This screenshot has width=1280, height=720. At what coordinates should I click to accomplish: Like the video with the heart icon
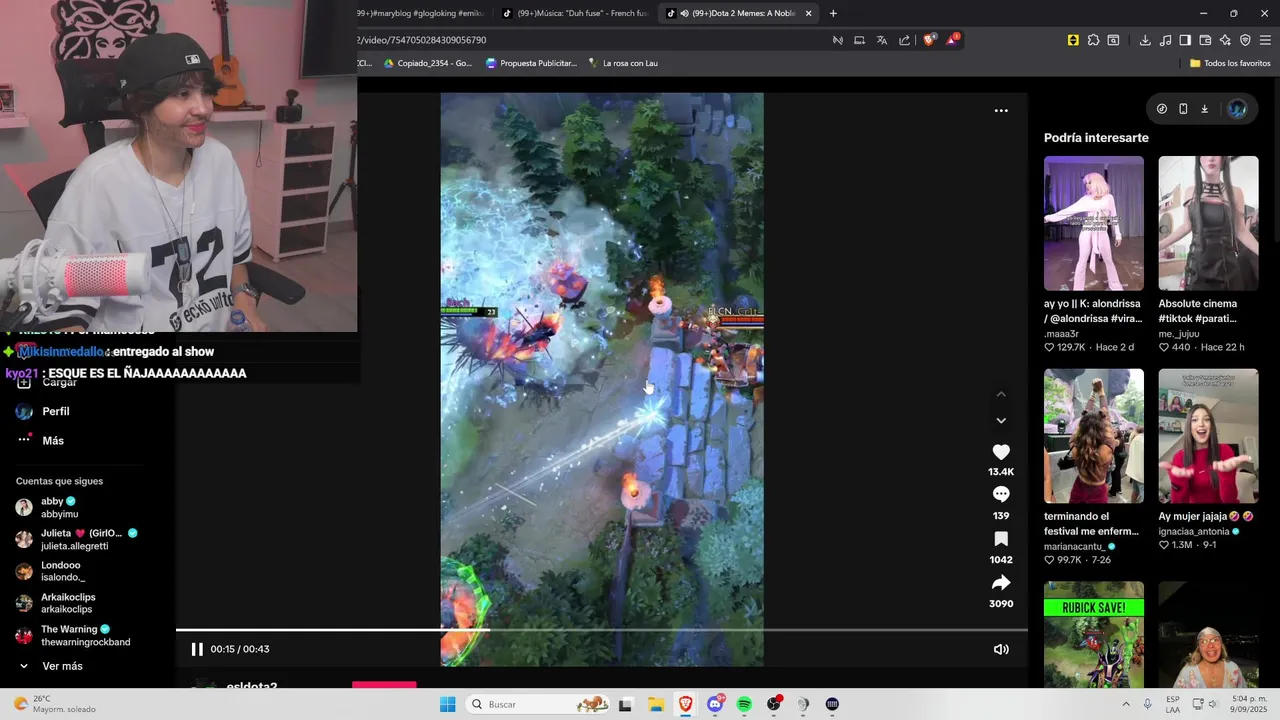click(1001, 452)
